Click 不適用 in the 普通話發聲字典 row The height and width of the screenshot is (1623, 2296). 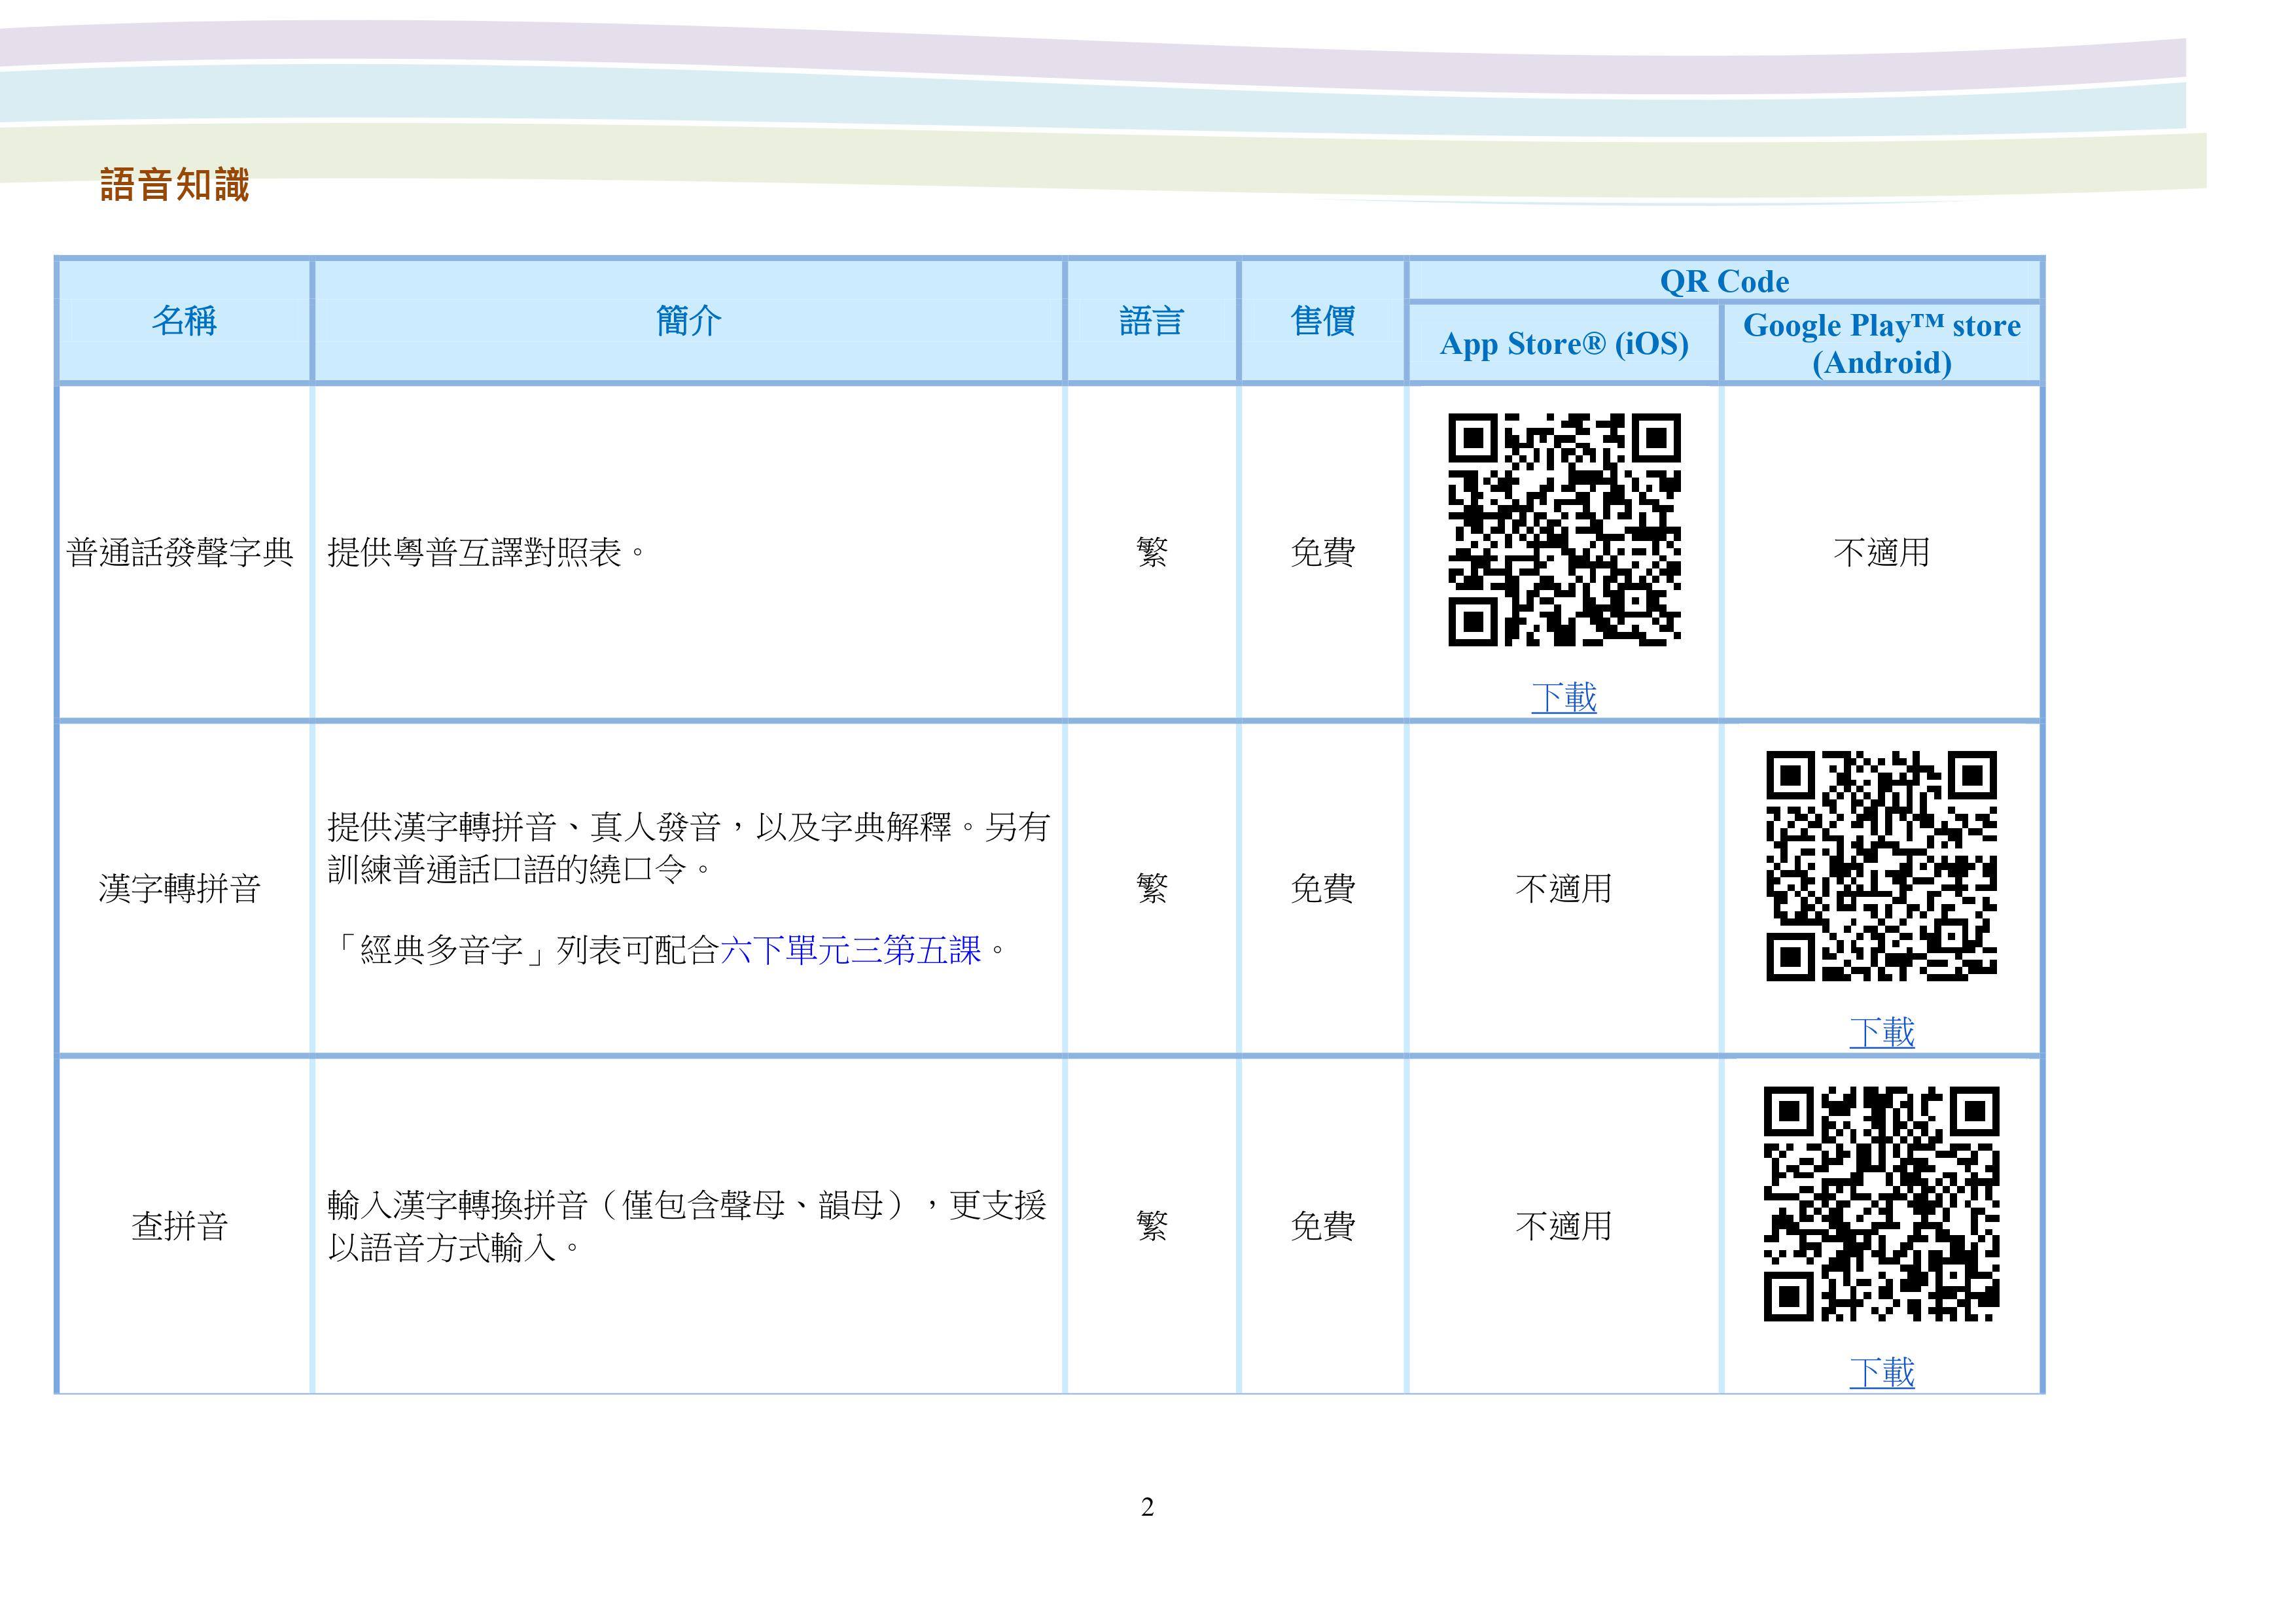(x=1881, y=552)
